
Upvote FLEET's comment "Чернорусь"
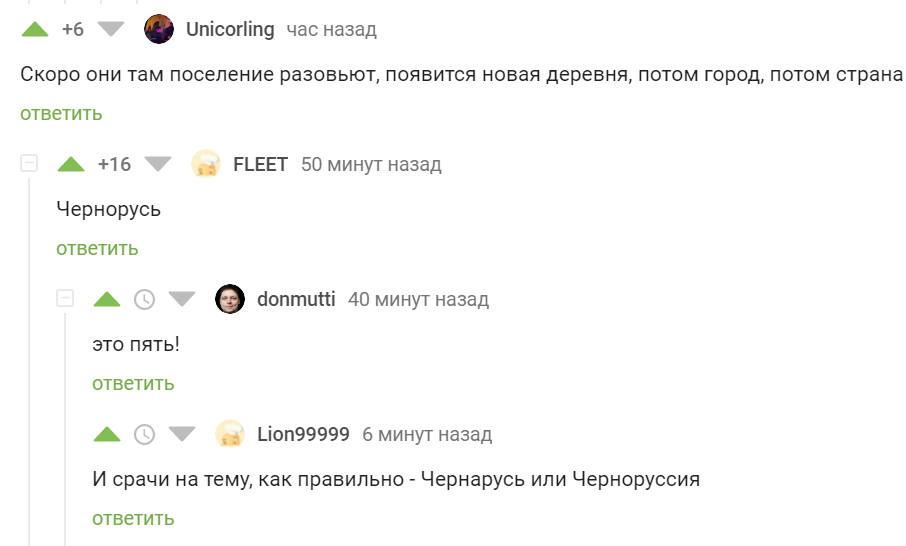tap(71, 164)
